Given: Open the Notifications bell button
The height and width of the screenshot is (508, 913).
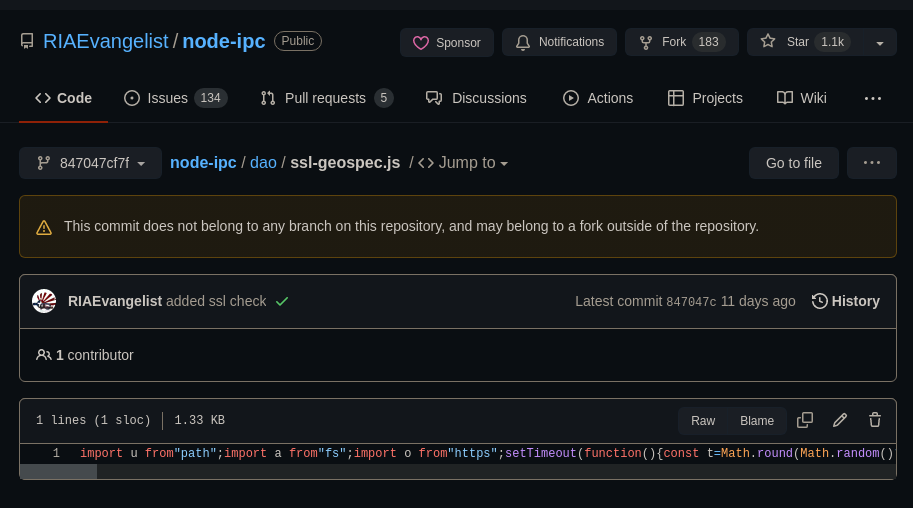Looking at the screenshot, I should tap(559, 42).
